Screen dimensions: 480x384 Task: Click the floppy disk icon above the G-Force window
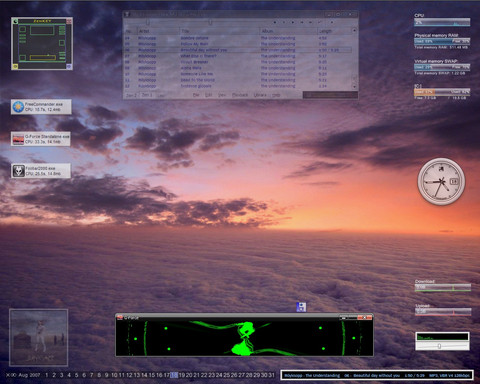click(301, 307)
